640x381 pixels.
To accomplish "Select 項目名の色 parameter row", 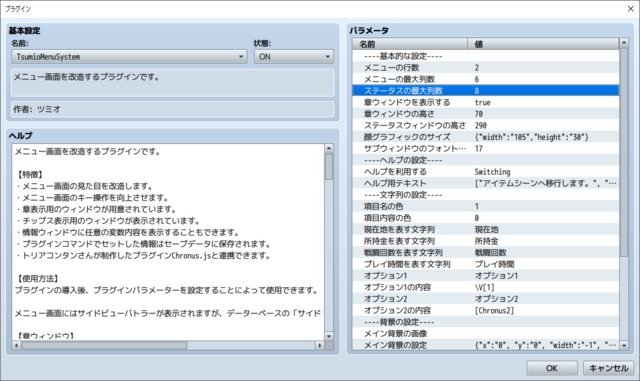I will [x=486, y=206].
